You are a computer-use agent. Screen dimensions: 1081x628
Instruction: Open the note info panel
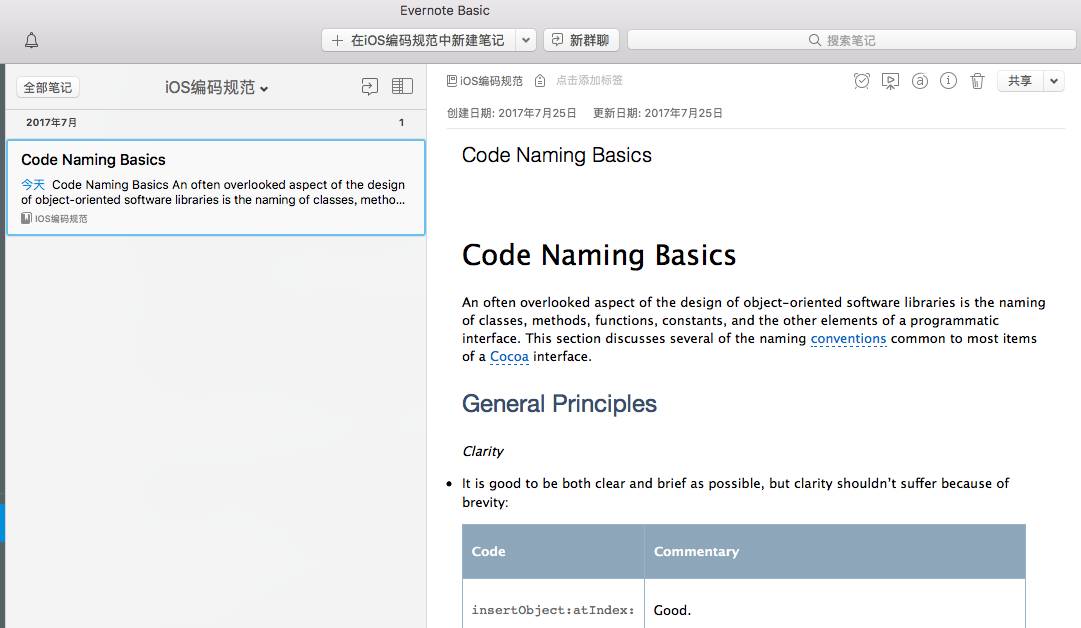coord(949,81)
